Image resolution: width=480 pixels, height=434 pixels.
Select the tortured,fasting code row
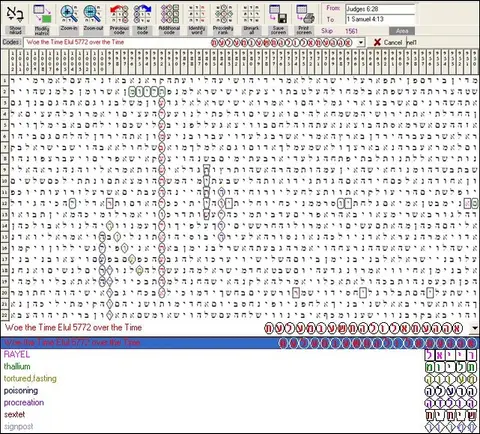[x=240, y=379]
